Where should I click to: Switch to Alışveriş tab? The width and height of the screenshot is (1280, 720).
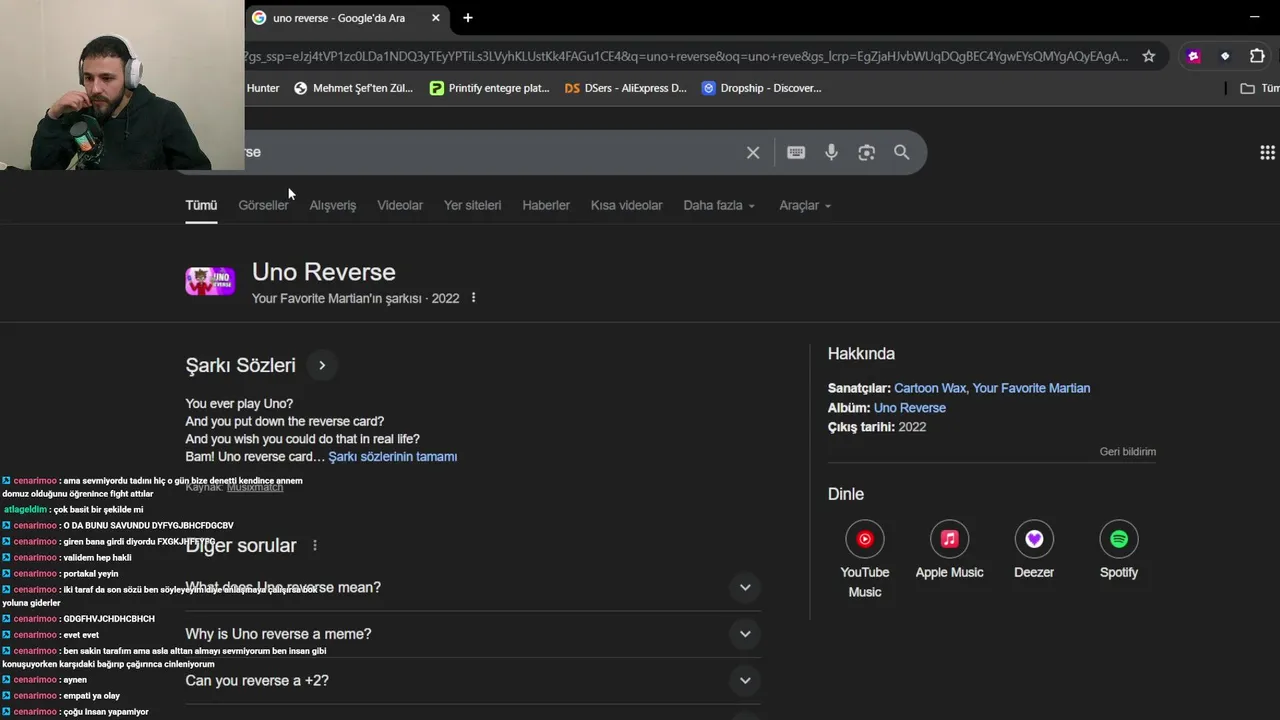(333, 205)
